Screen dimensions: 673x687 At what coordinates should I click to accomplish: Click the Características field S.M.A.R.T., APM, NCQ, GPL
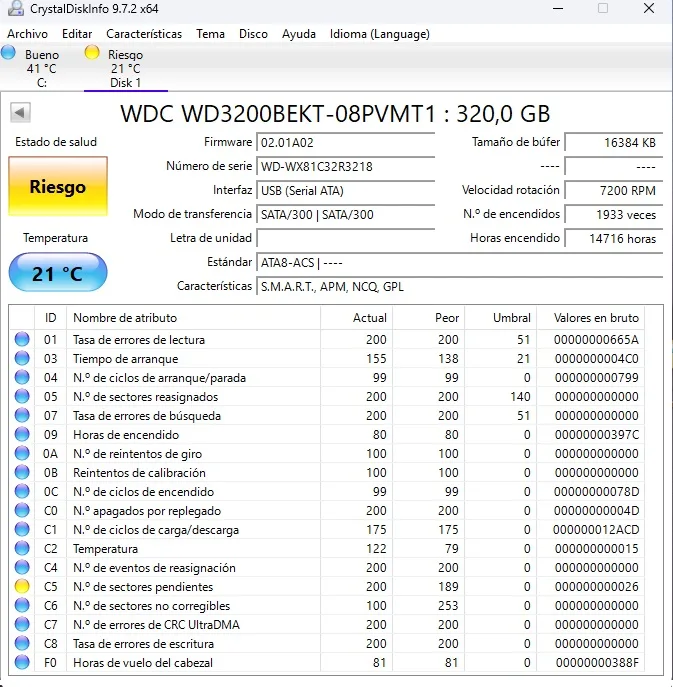pyautogui.click(x=460, y=287)
